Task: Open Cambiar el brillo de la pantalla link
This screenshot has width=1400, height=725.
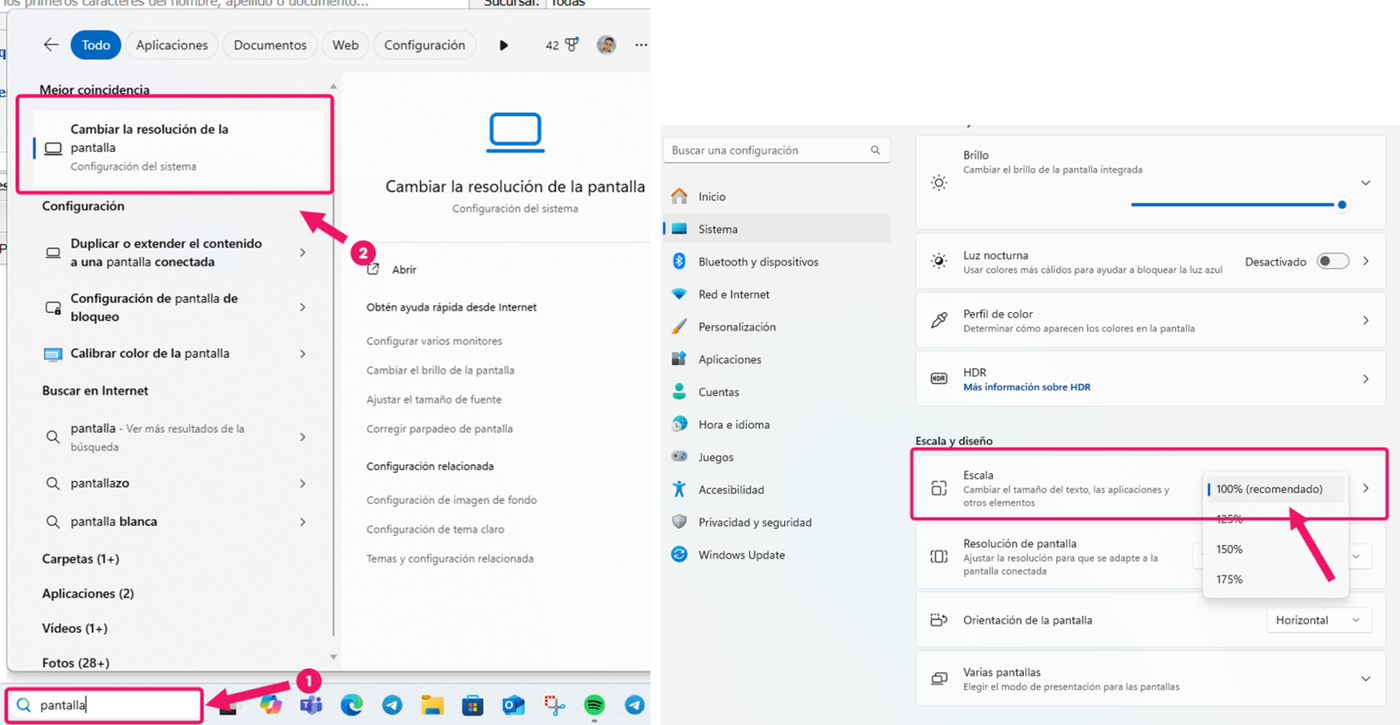Action: tap(440, 370)
